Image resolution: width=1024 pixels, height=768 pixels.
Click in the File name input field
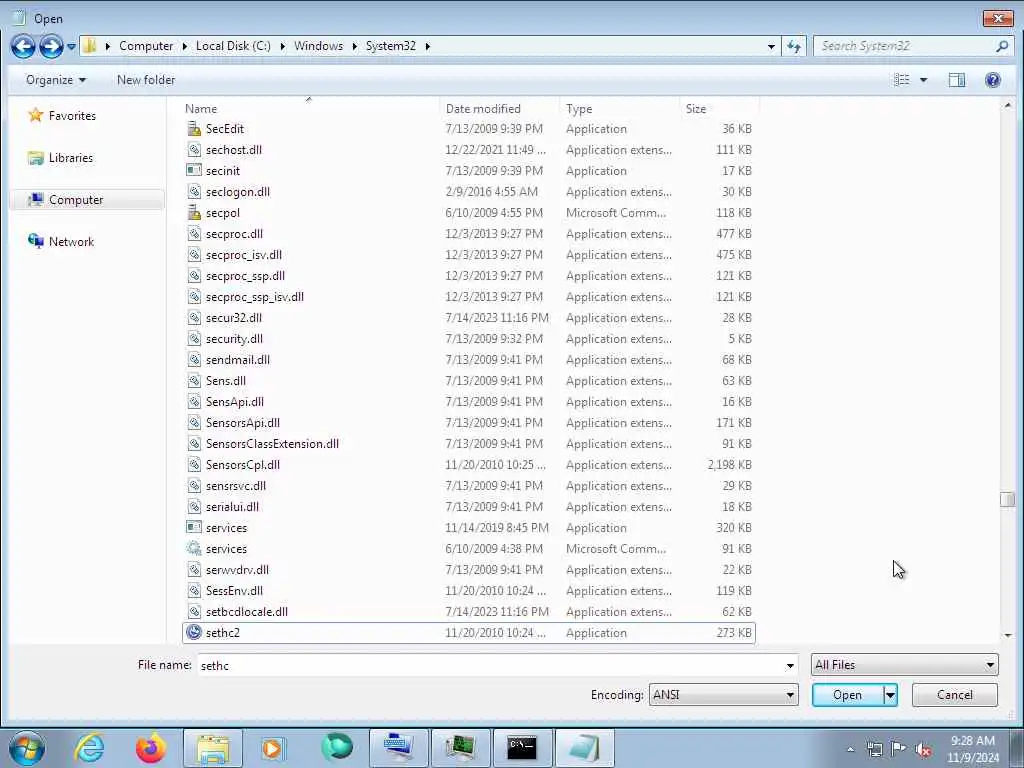[490, 665]
